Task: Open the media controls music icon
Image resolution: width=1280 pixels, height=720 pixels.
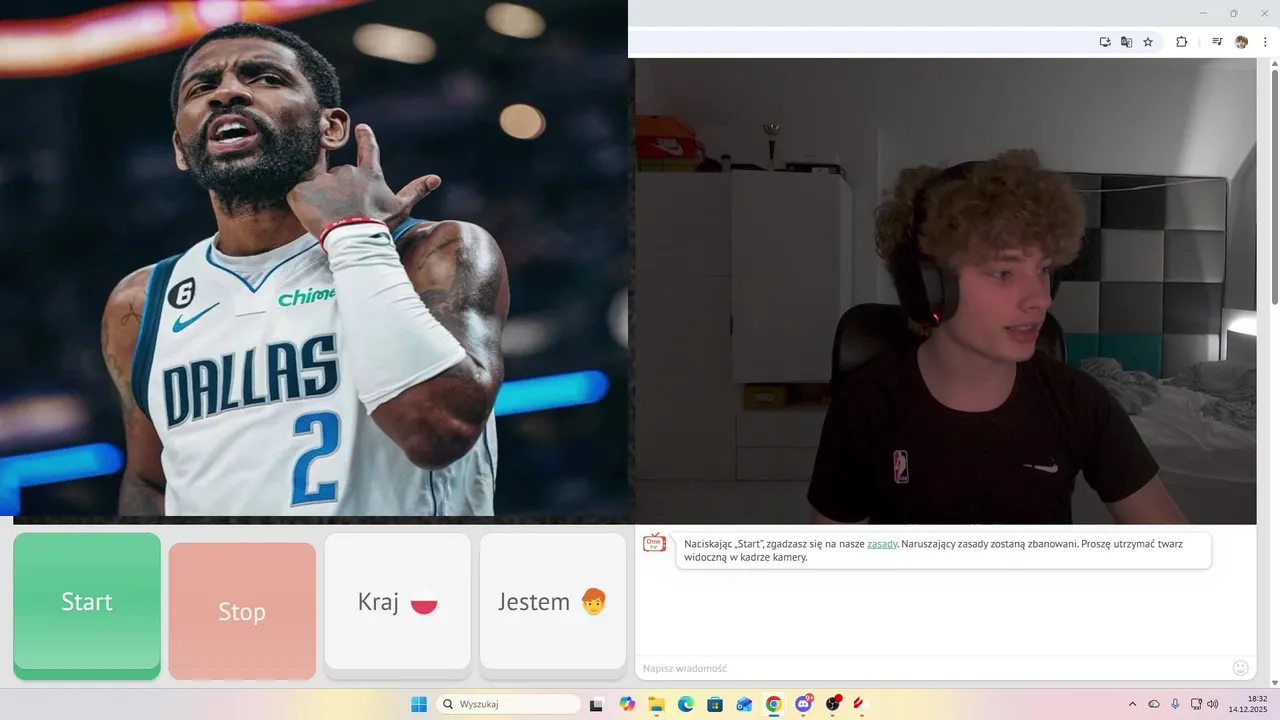Action: 1217,42
